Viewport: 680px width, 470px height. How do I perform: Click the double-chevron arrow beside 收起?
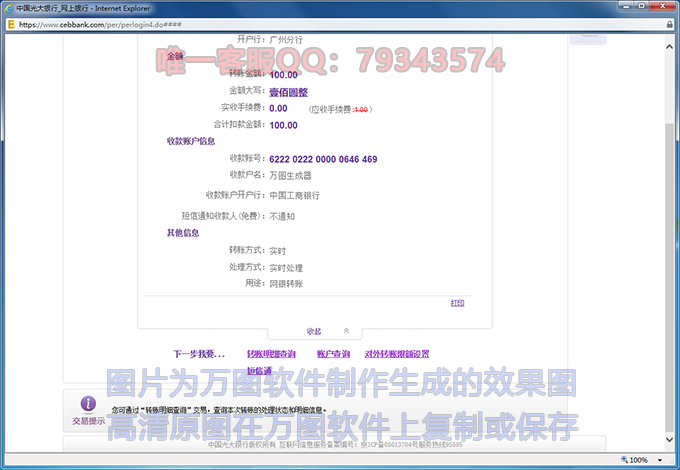tap(346, 331)
